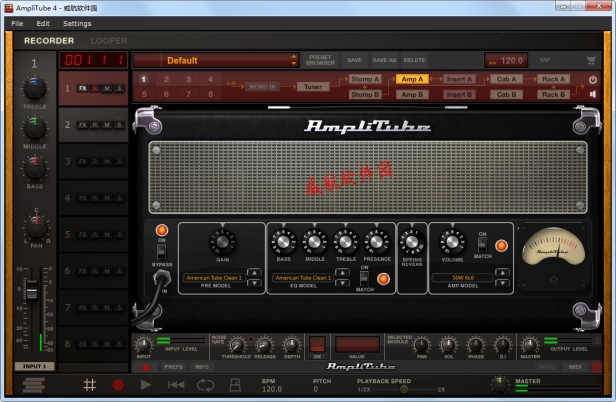Click the DELETE preset button
616x402 pixels.
[414, 60]
